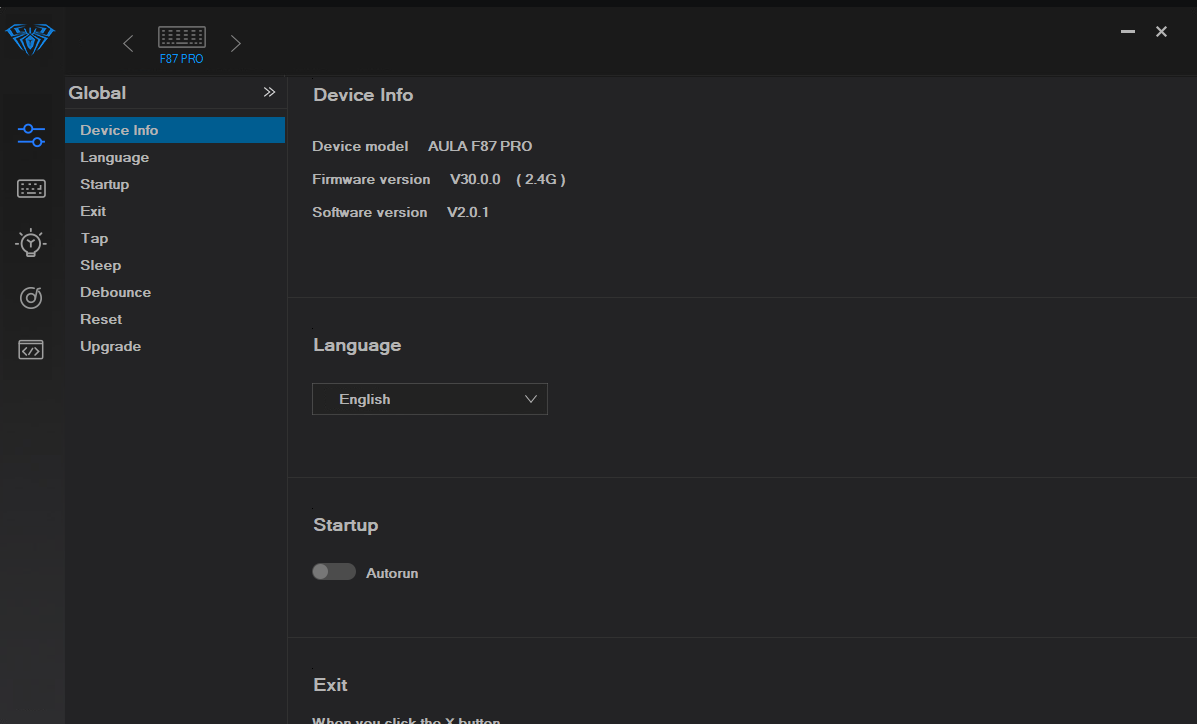Open the keyboard key mapping icon
Image resolution: width=1197 pixels, height=724 pixels.
(x=31, y=189)
